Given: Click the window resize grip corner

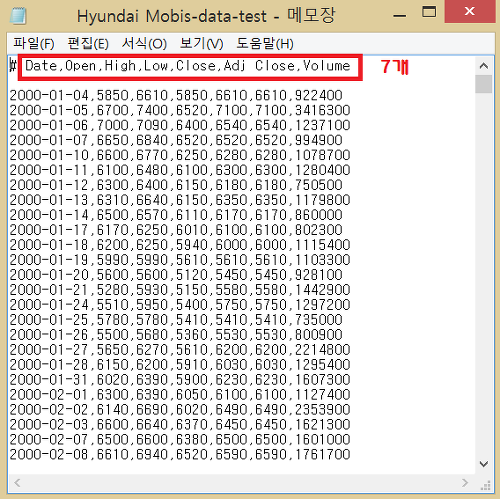Looking at the screenshot, I should [x=486, y=485].
